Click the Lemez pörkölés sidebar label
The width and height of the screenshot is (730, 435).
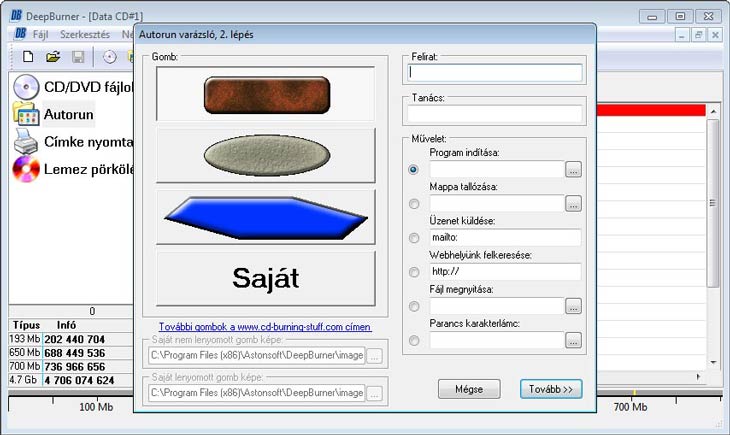pos(88,169)
